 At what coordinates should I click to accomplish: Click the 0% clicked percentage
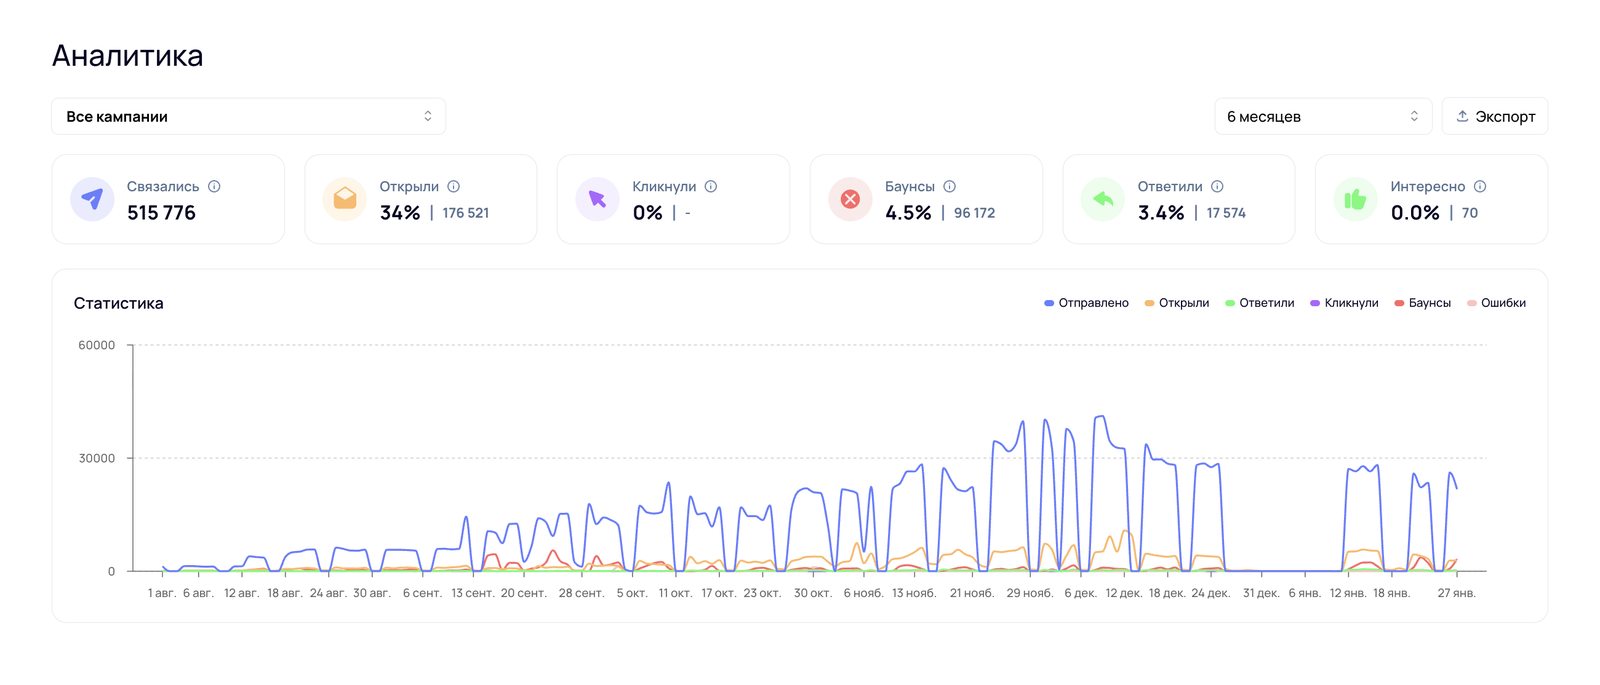tap(648, 212)
